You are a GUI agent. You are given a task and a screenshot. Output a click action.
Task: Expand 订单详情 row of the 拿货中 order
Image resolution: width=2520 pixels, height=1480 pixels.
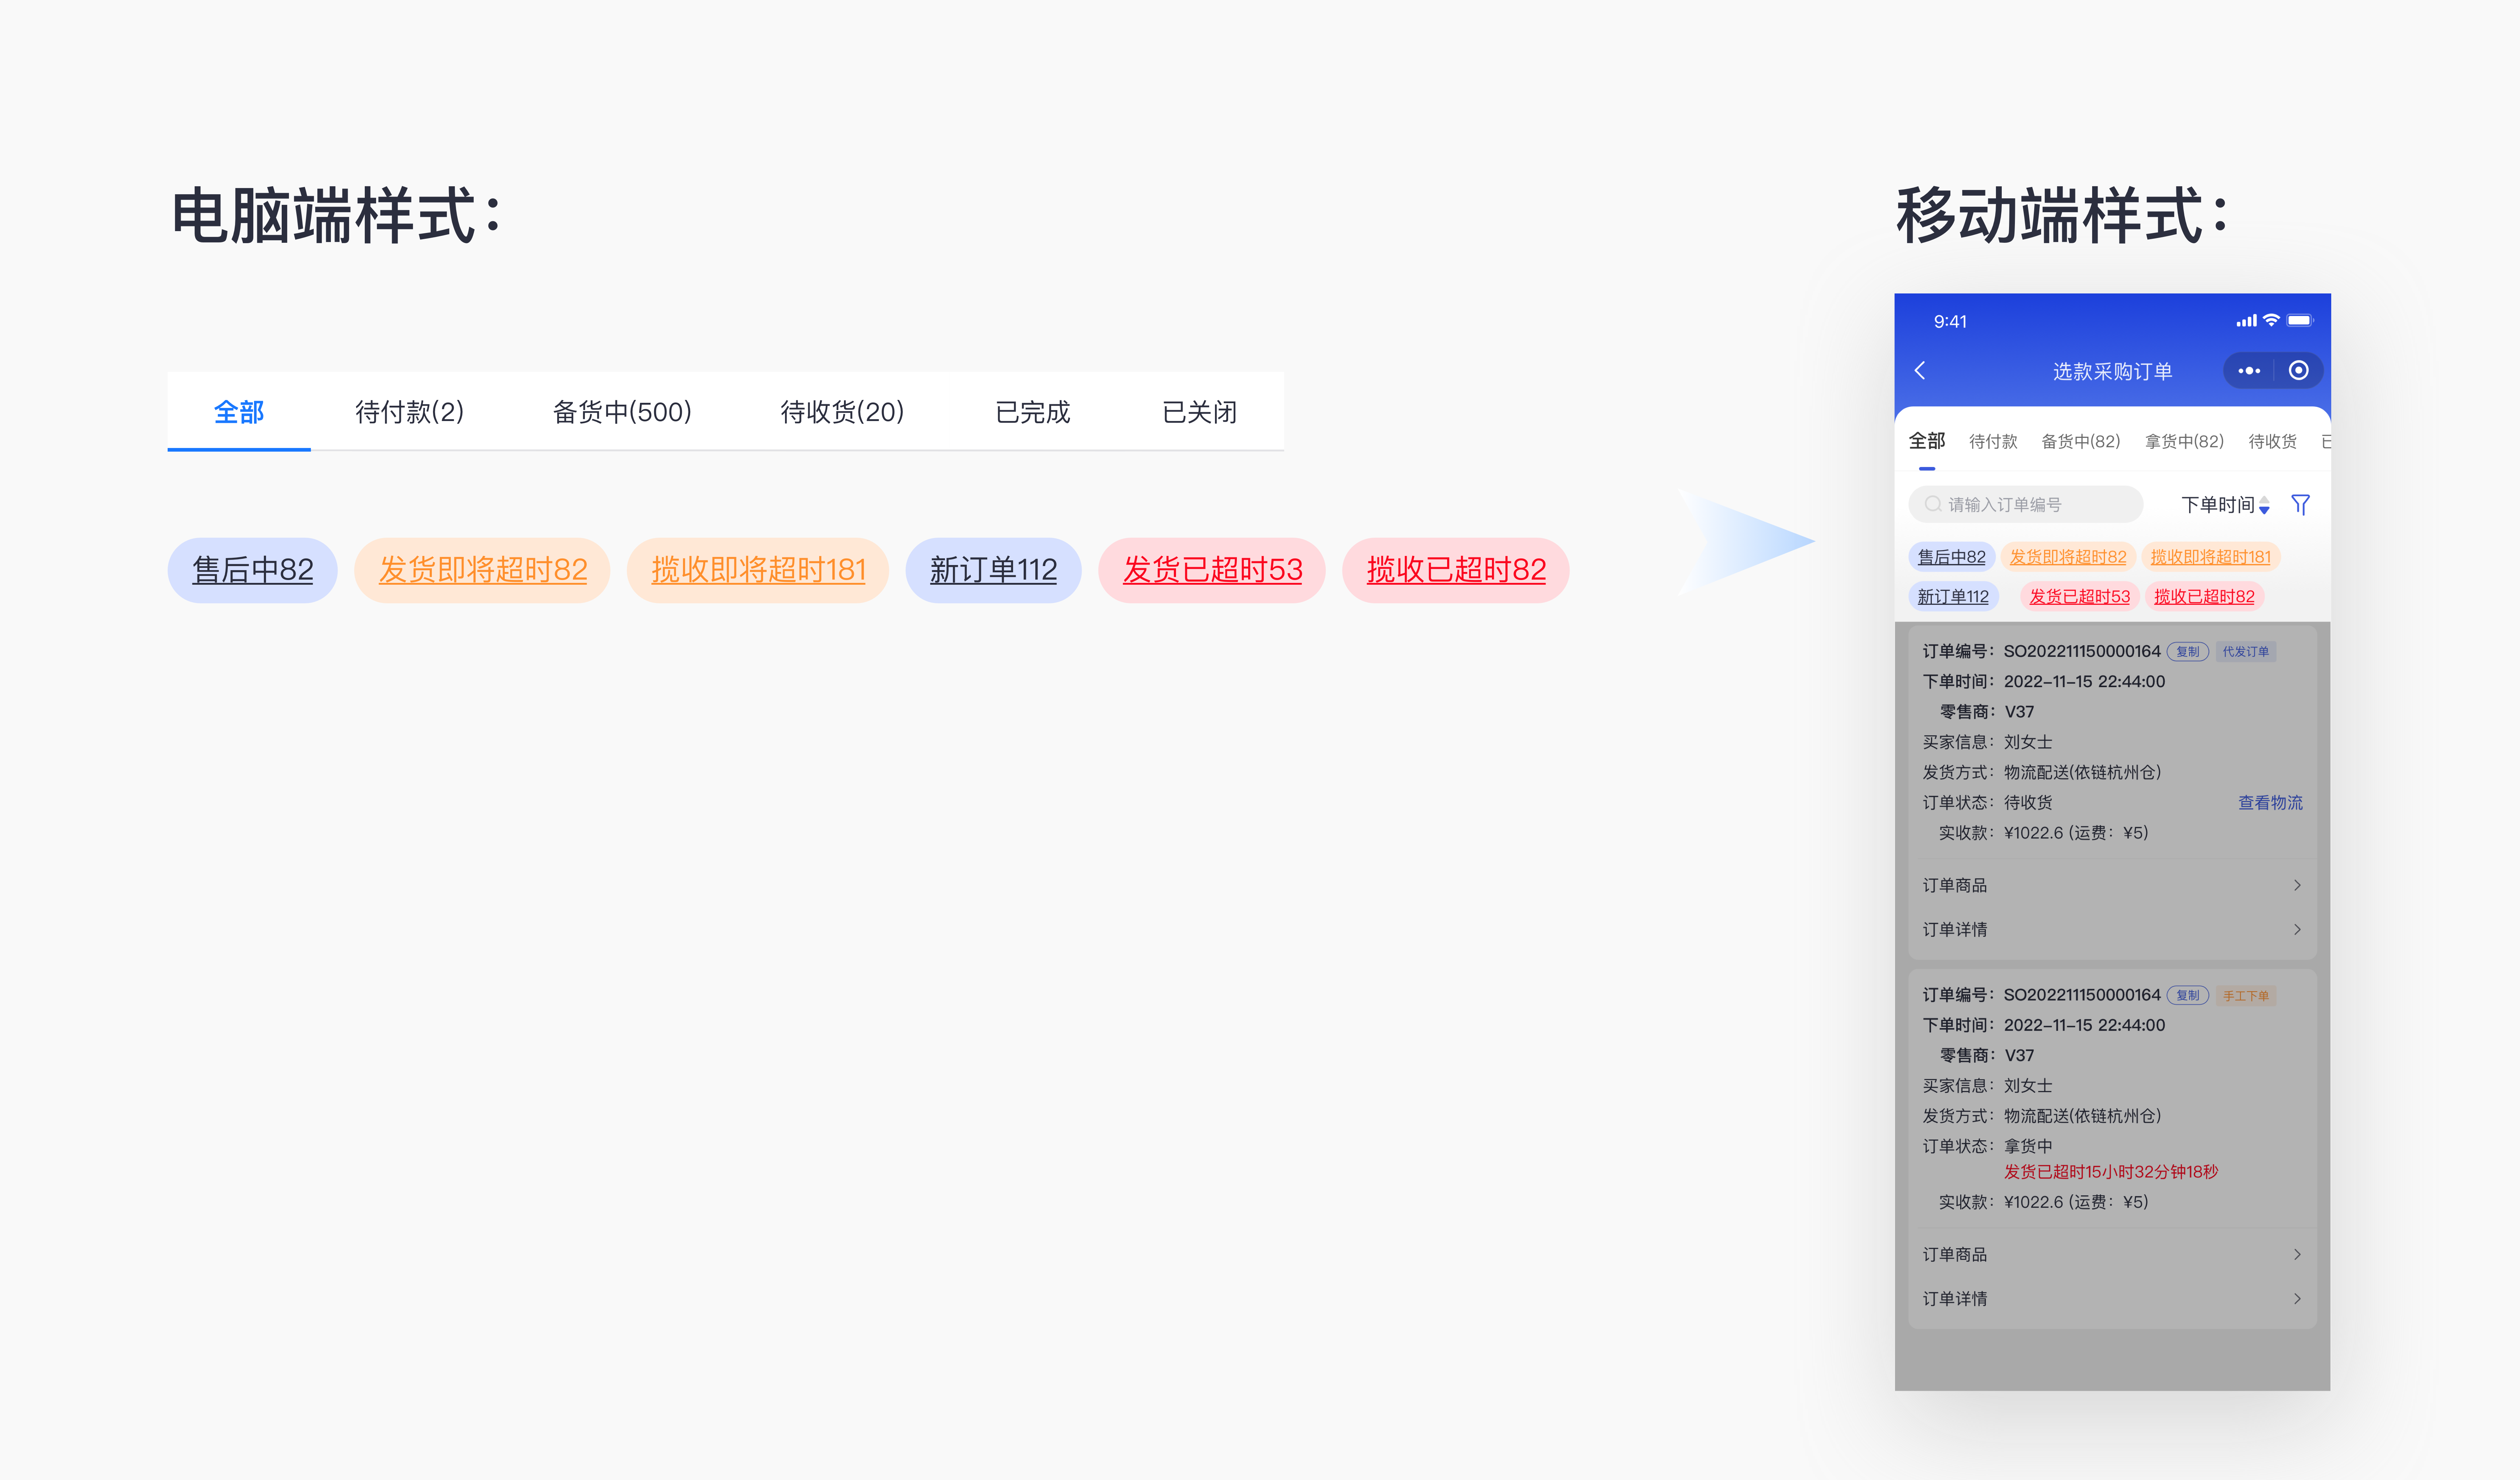point(2112,1298)
